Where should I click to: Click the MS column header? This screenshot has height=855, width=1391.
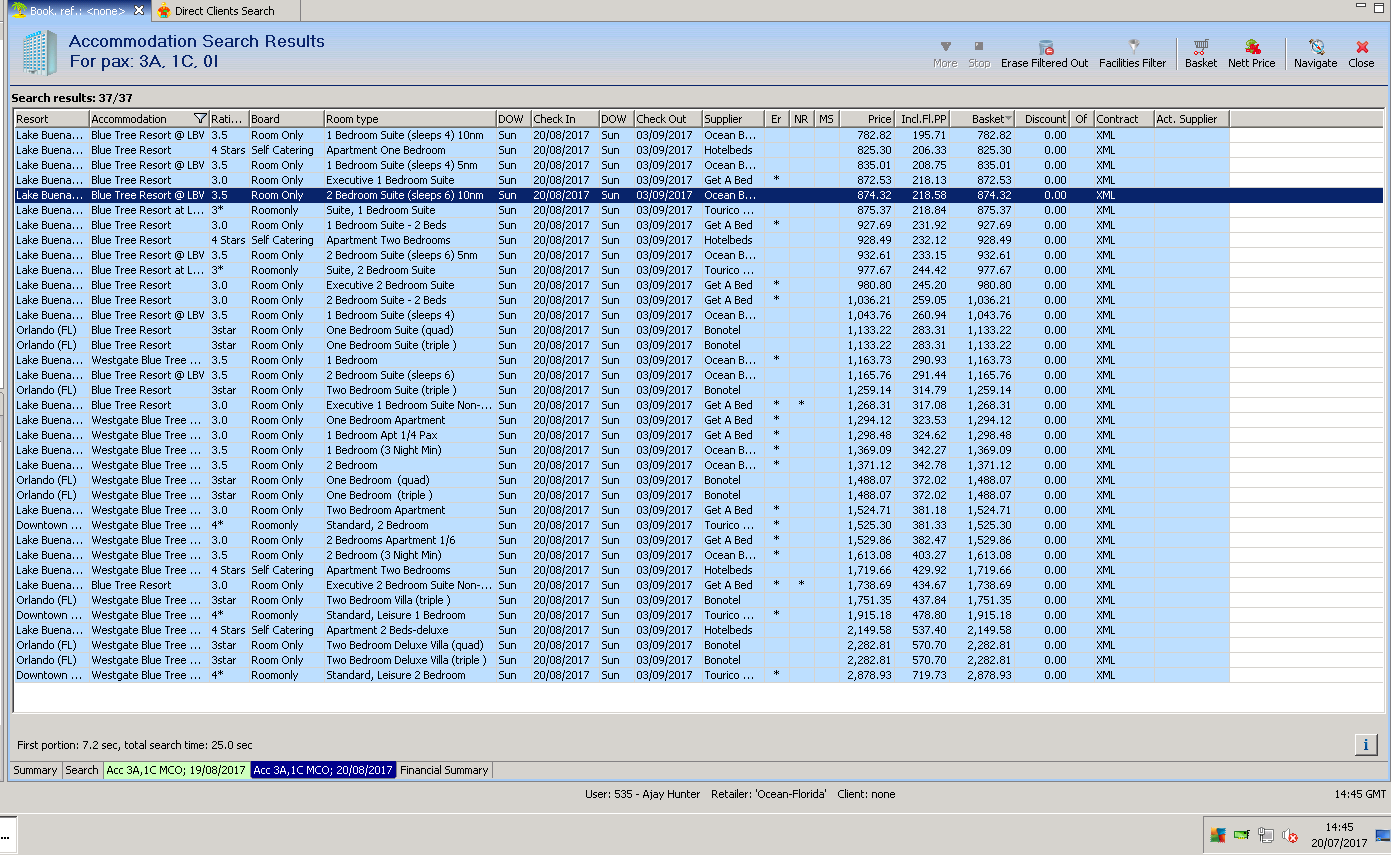point(826,119)
